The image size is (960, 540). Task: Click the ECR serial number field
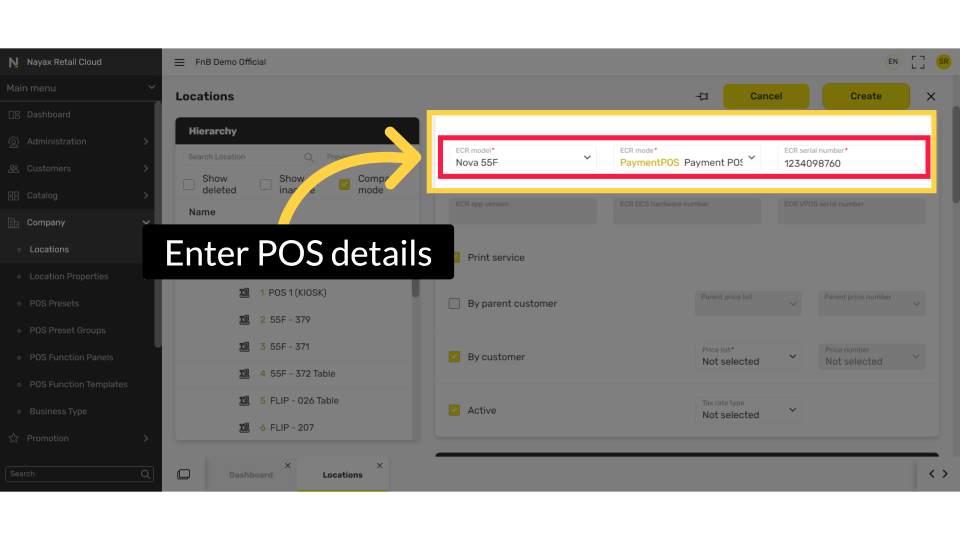point(852,158)
